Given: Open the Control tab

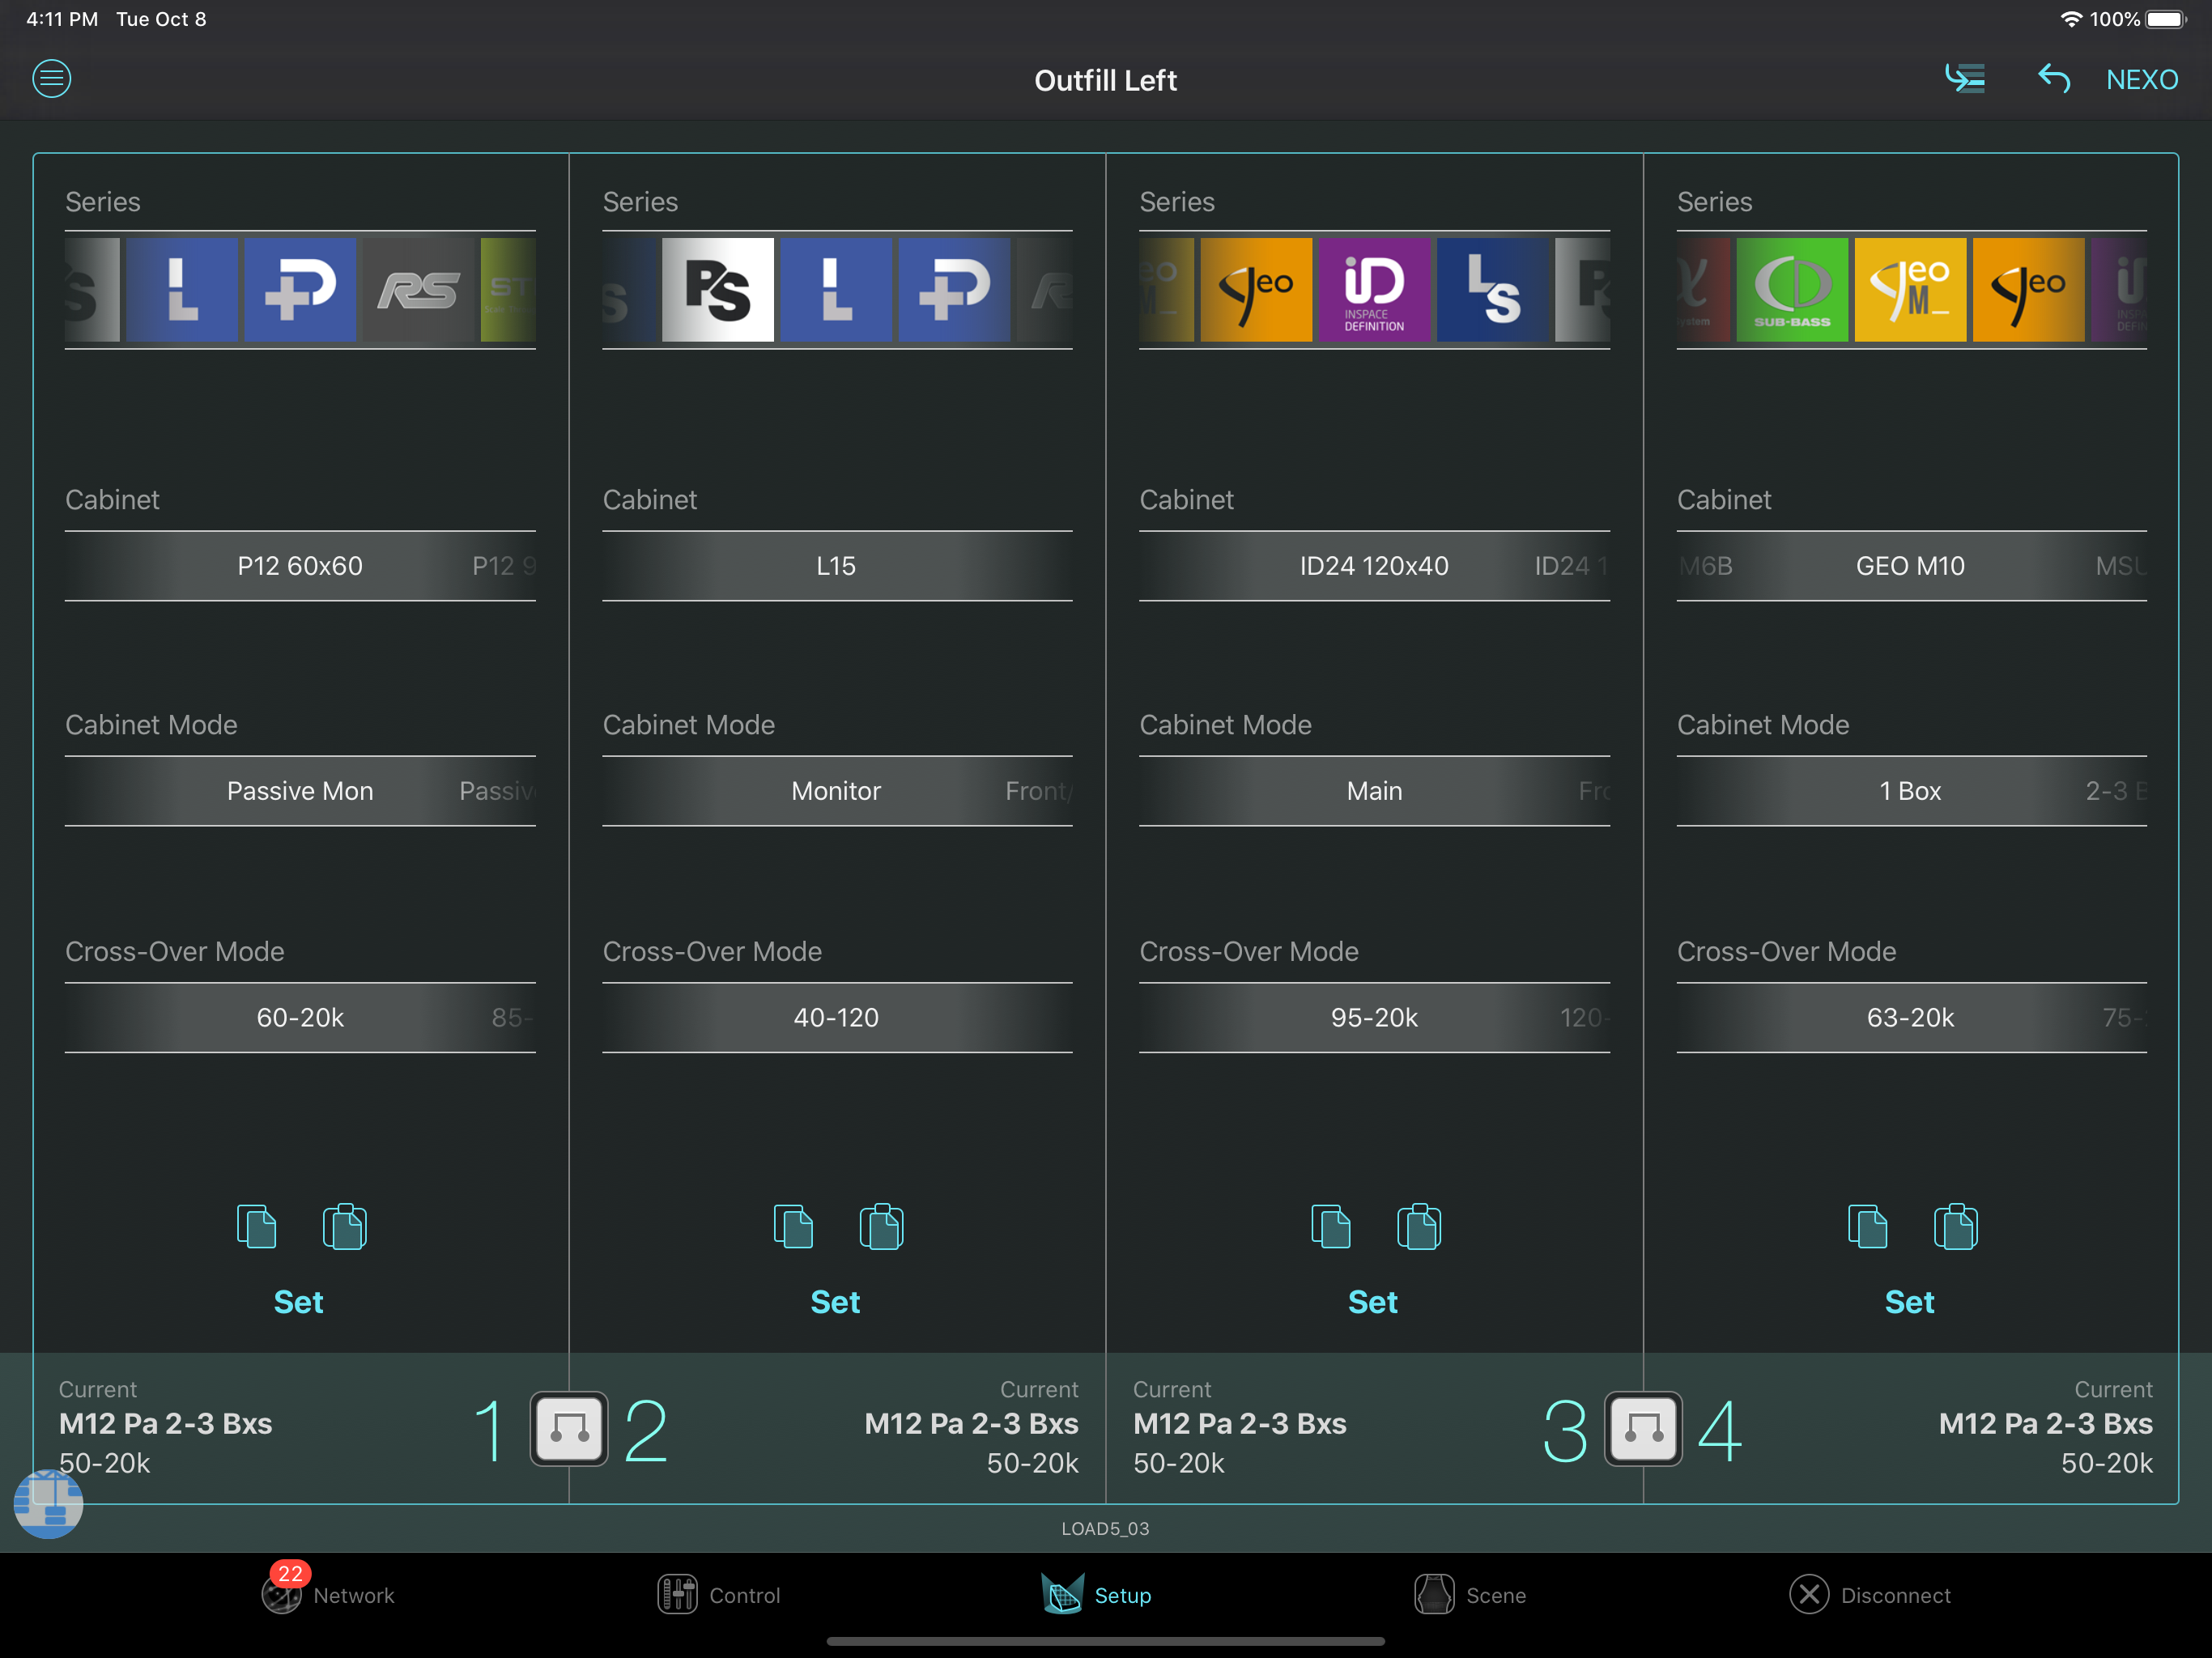Looking at the screenshot, I should pyautogui.click(x=718, y=1594).
